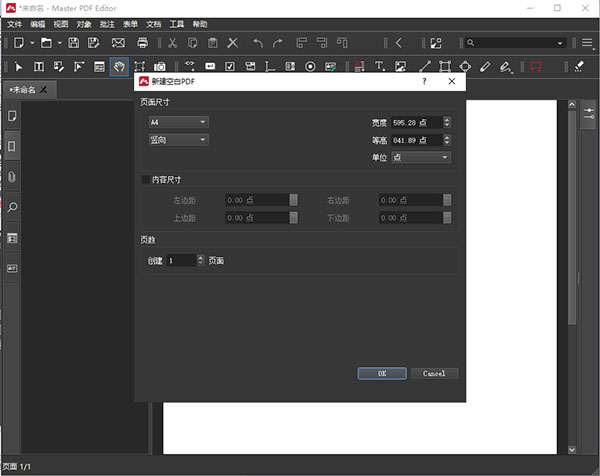Open the 文件 menu
The height and width of the screenshot is (476, 600).
click(14, 23)
